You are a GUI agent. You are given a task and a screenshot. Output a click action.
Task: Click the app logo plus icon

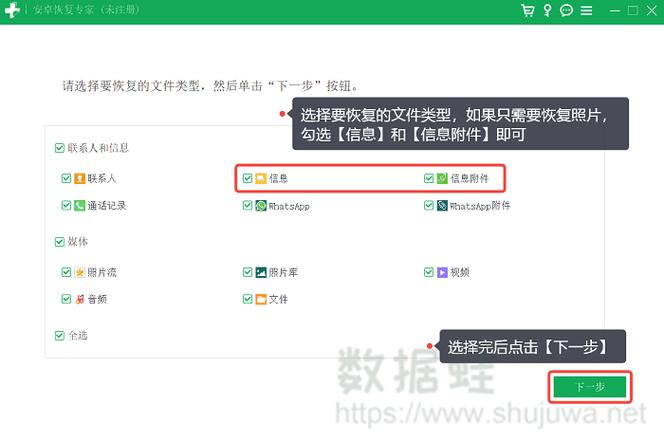[12, 10]
